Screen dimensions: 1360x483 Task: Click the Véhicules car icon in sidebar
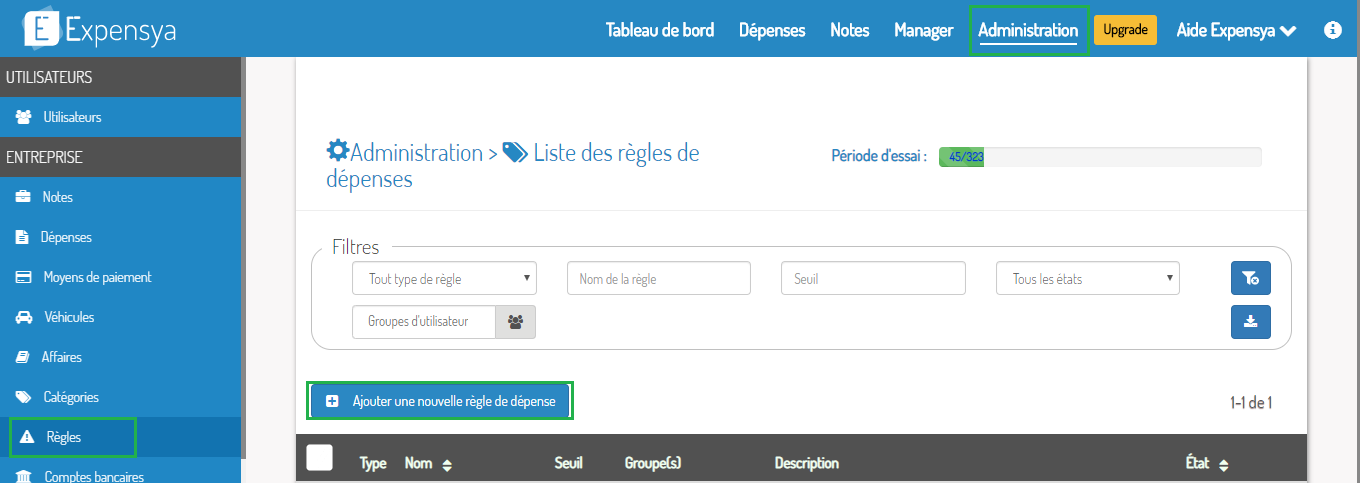[x=24, y=317]
